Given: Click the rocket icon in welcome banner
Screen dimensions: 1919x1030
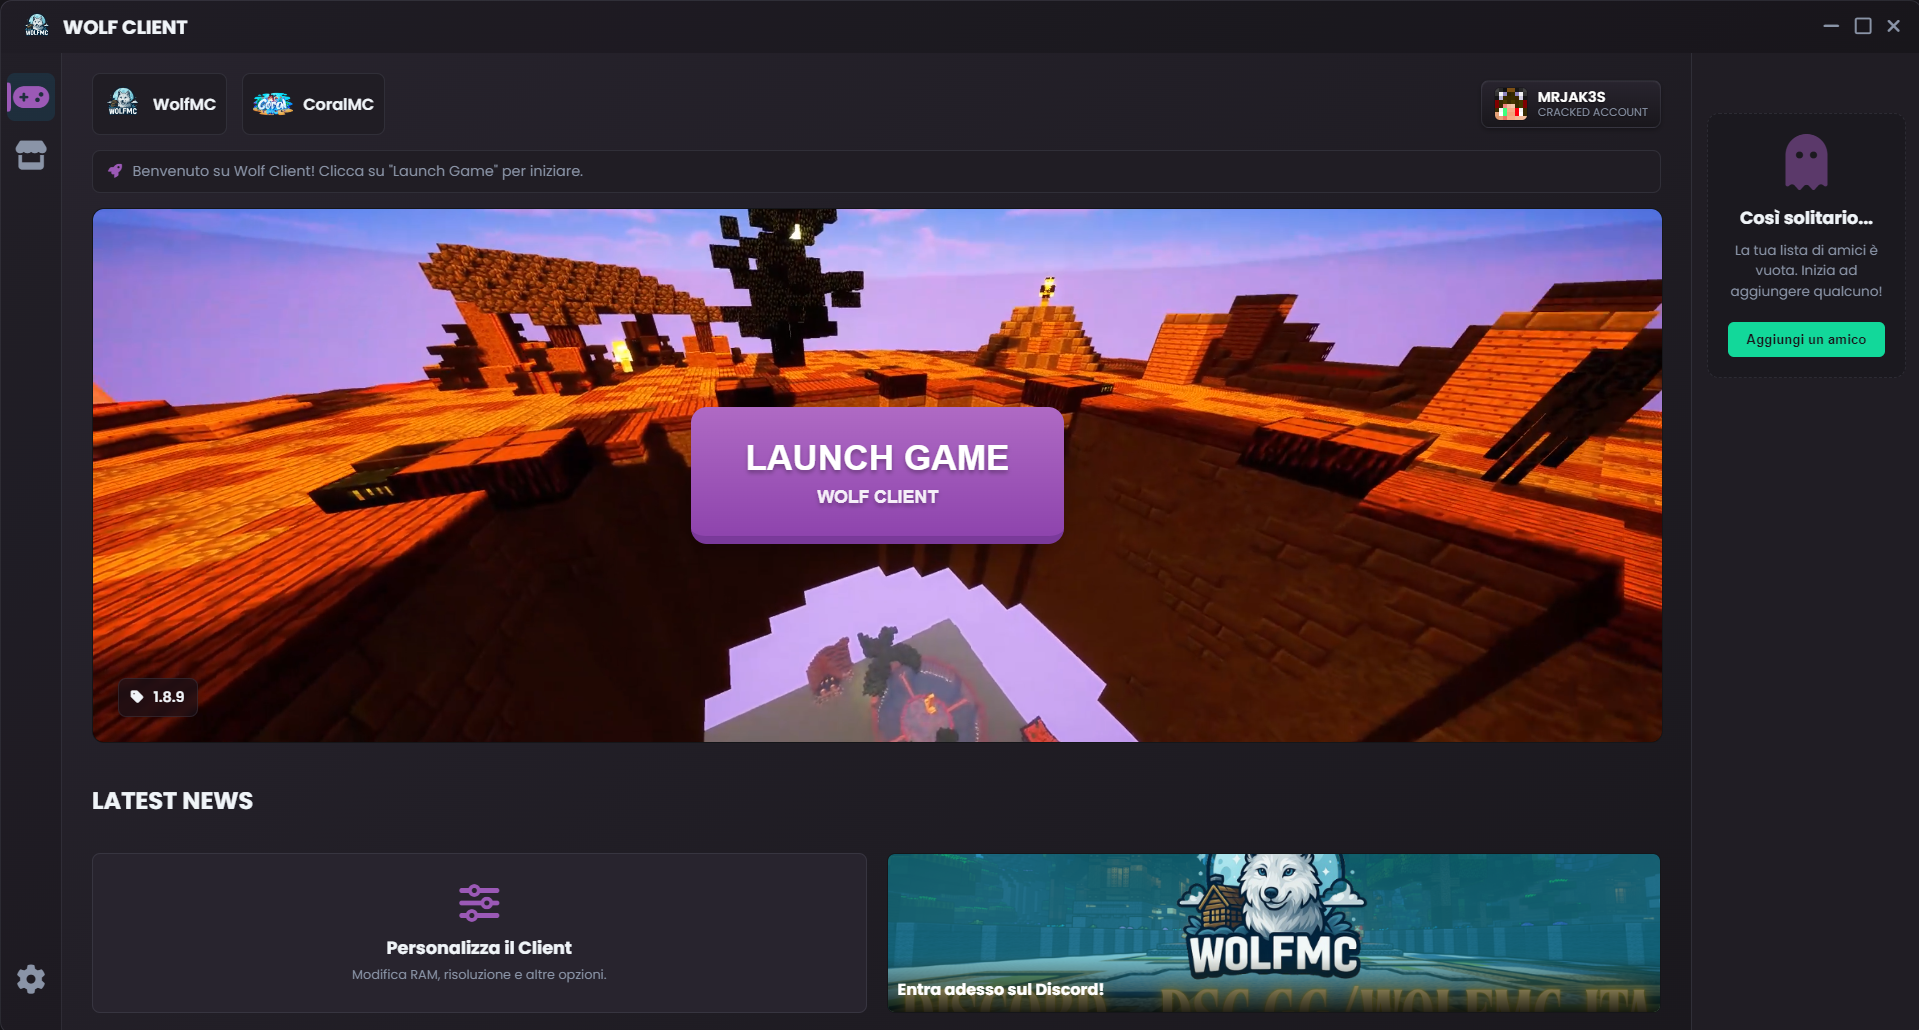Looking at the screenshot, I should pos(115,171).
